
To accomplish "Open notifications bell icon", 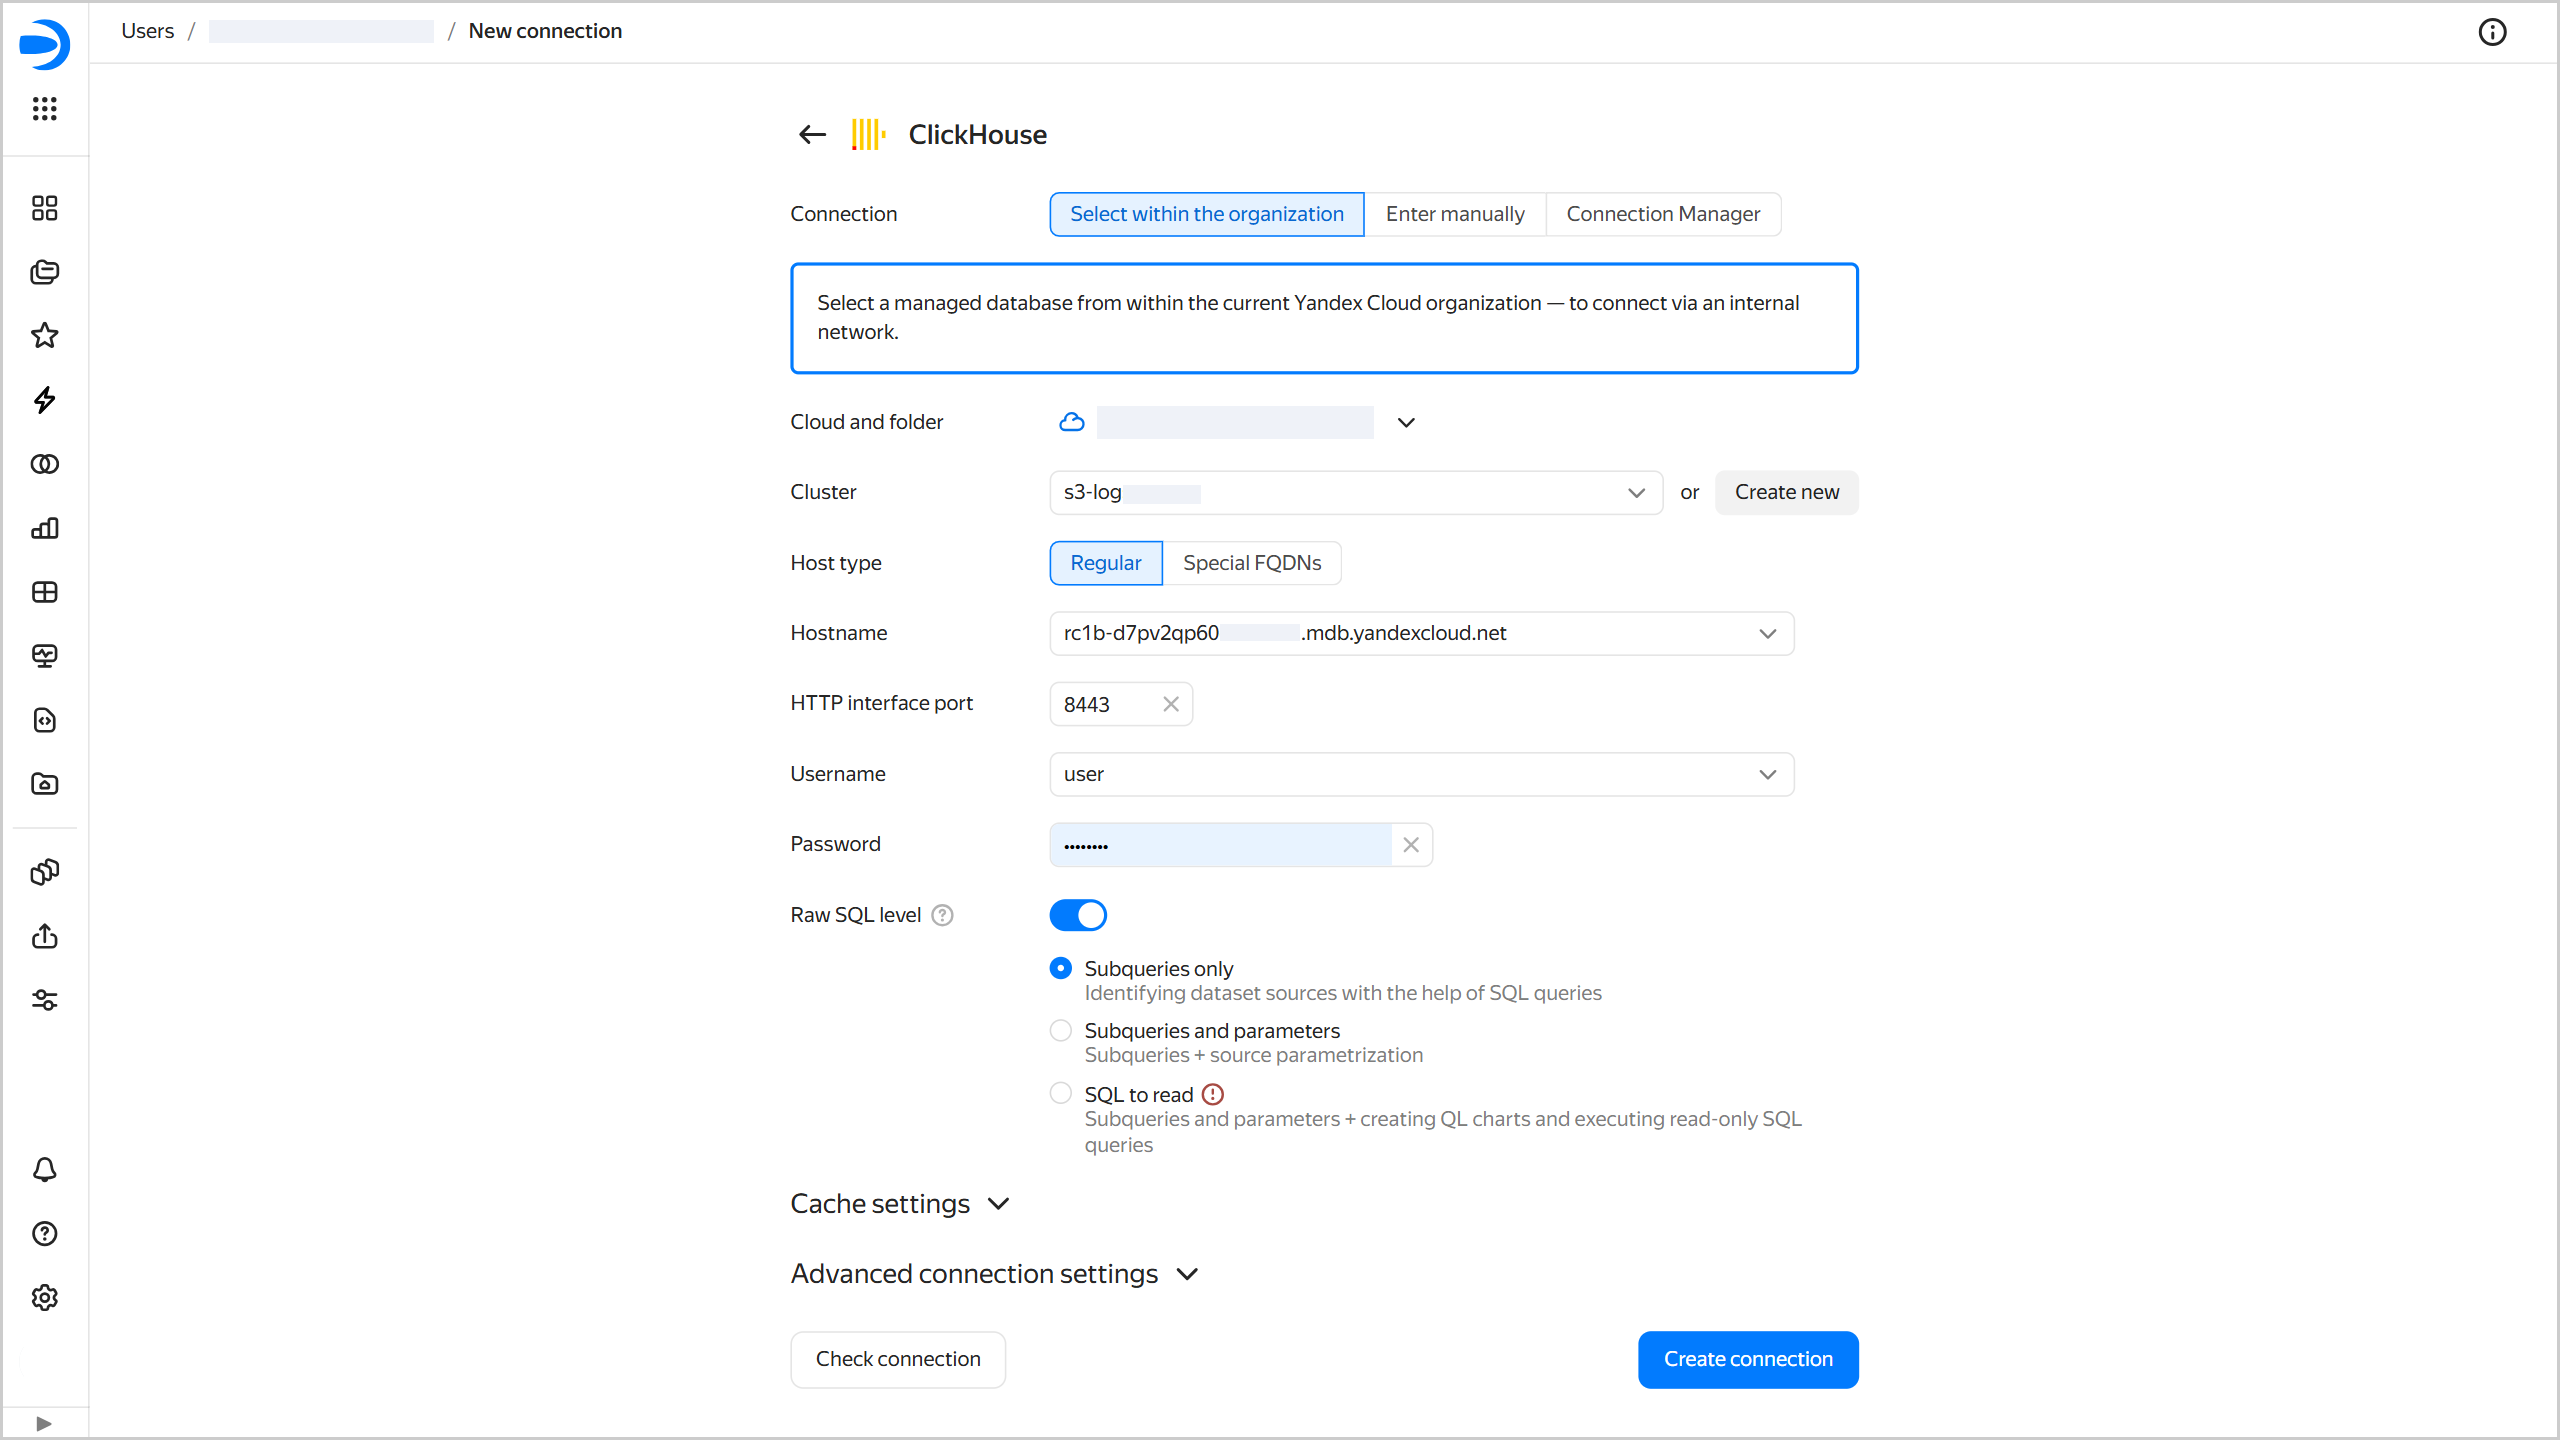I will point(45,1170).
